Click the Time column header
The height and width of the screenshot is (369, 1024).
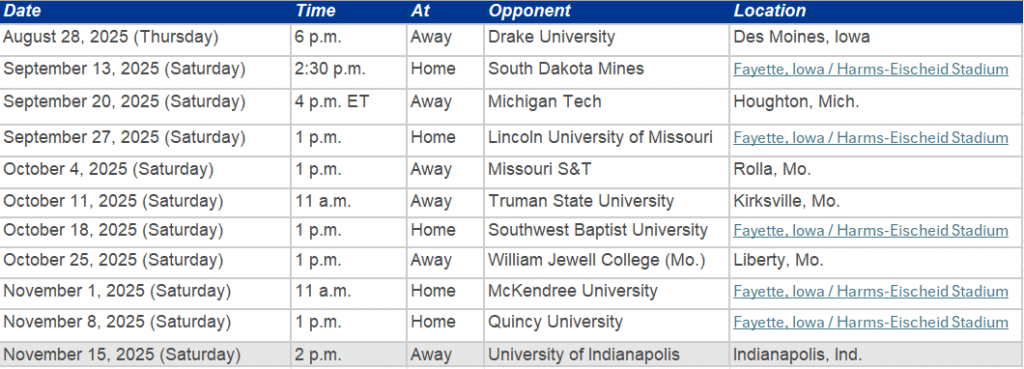(315, 10)
